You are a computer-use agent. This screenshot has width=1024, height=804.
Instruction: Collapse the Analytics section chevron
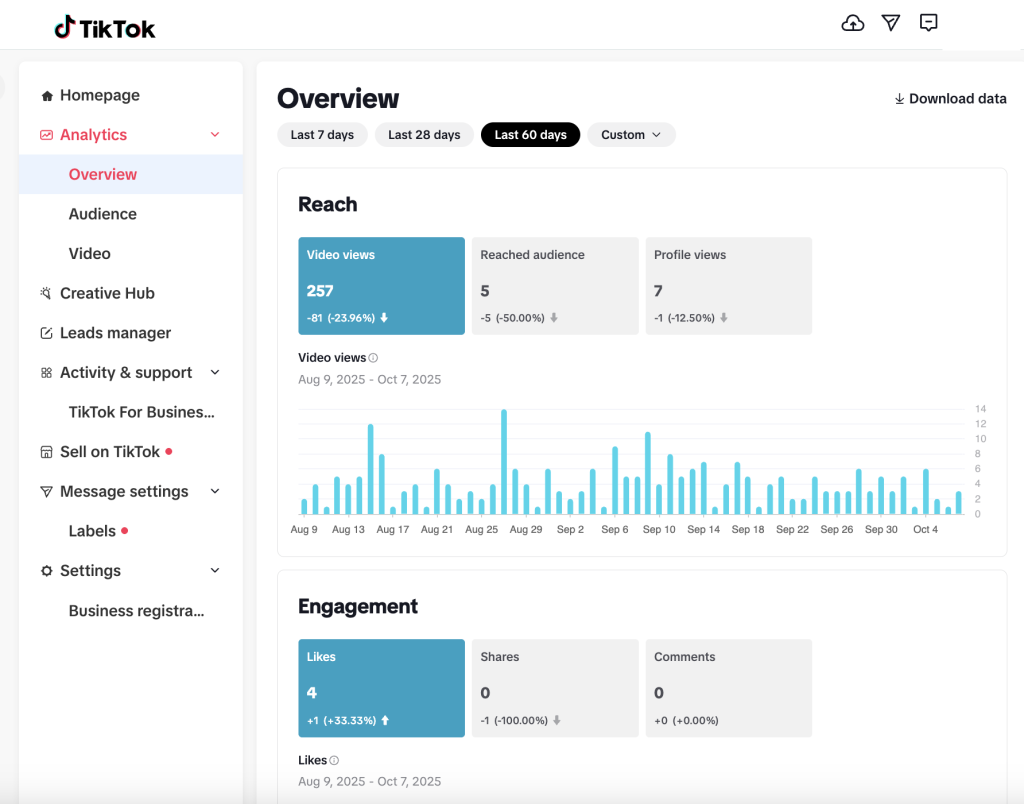(x=215, y=135)
